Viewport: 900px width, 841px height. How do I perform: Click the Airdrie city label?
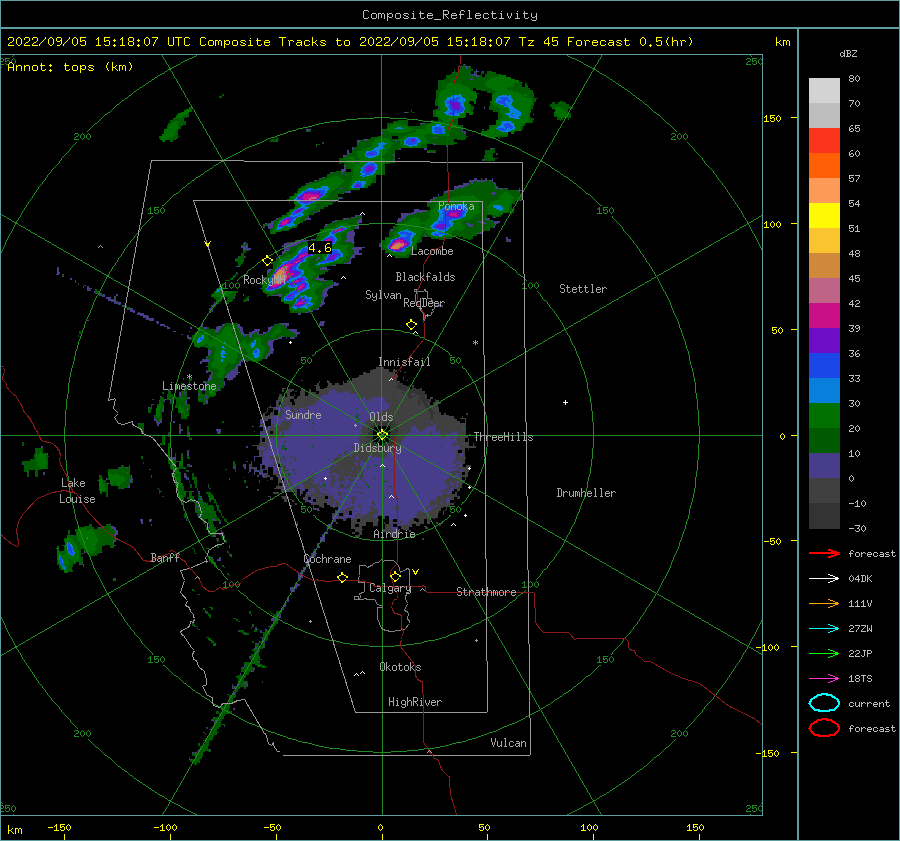click(x=394, y=534)
